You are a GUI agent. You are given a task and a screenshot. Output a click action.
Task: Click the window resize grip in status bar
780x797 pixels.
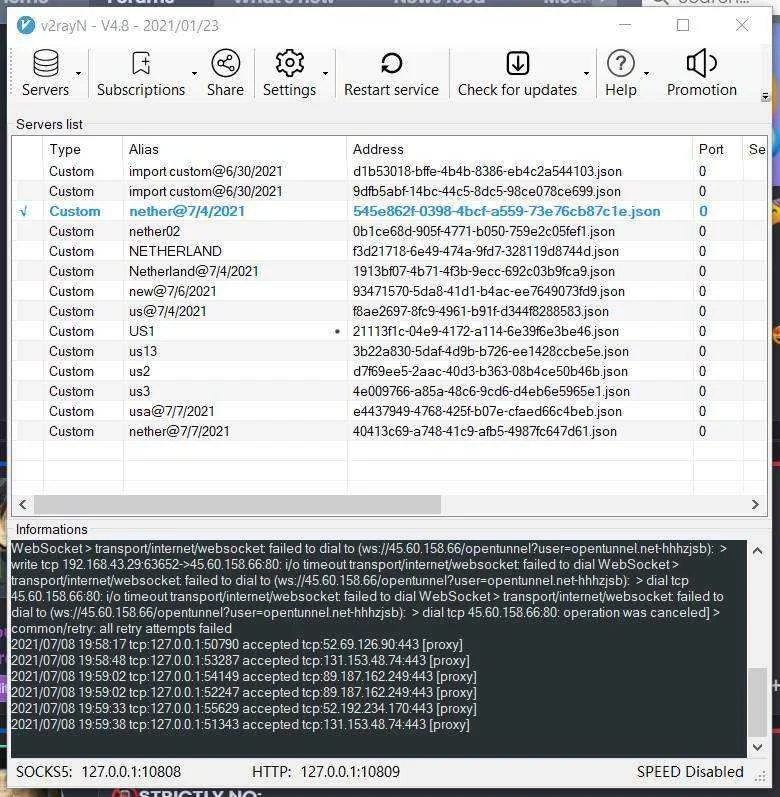[760, 776]
